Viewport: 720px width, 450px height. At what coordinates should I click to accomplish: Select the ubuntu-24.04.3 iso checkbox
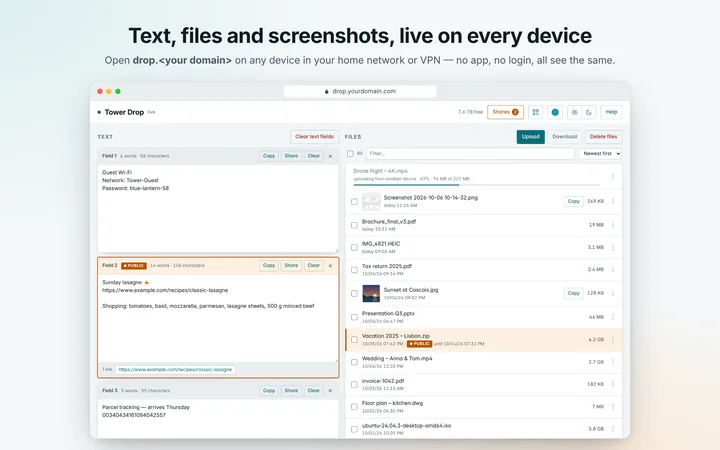(x=354, y=429)
